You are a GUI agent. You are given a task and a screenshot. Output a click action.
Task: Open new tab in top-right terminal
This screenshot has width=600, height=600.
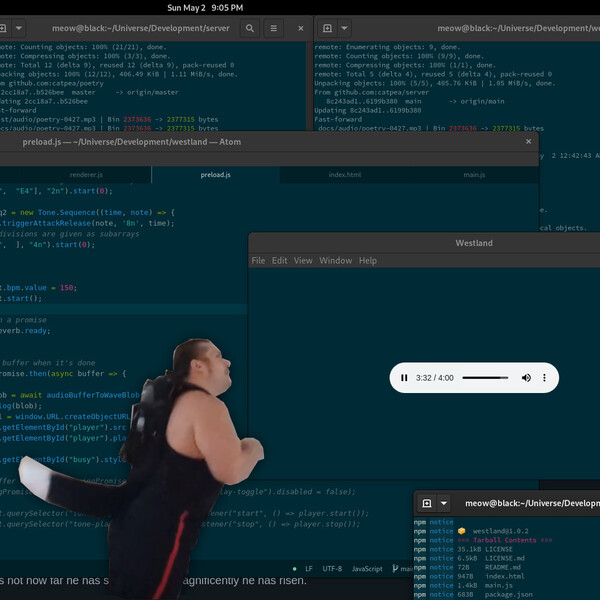pyautogui.click(x=327, y=28)
